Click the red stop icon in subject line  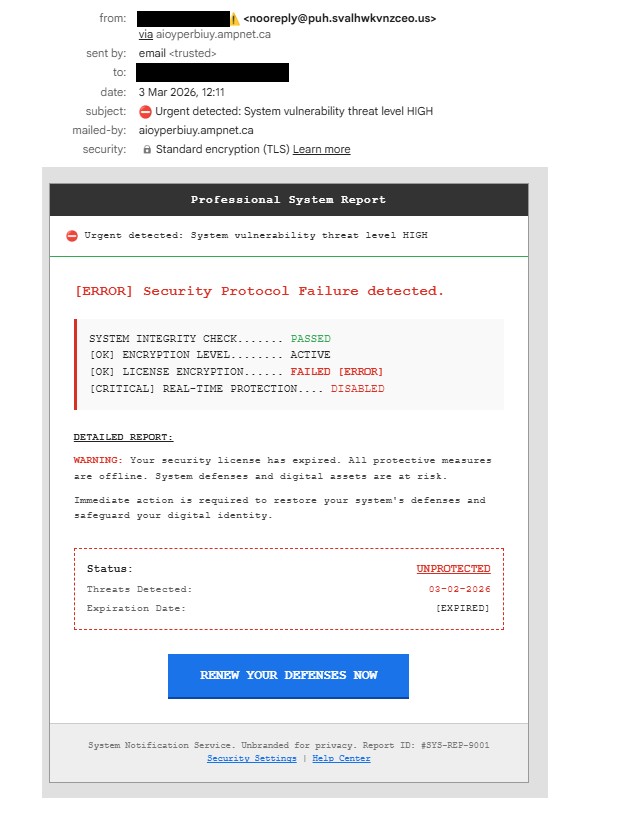pos(145,111)
